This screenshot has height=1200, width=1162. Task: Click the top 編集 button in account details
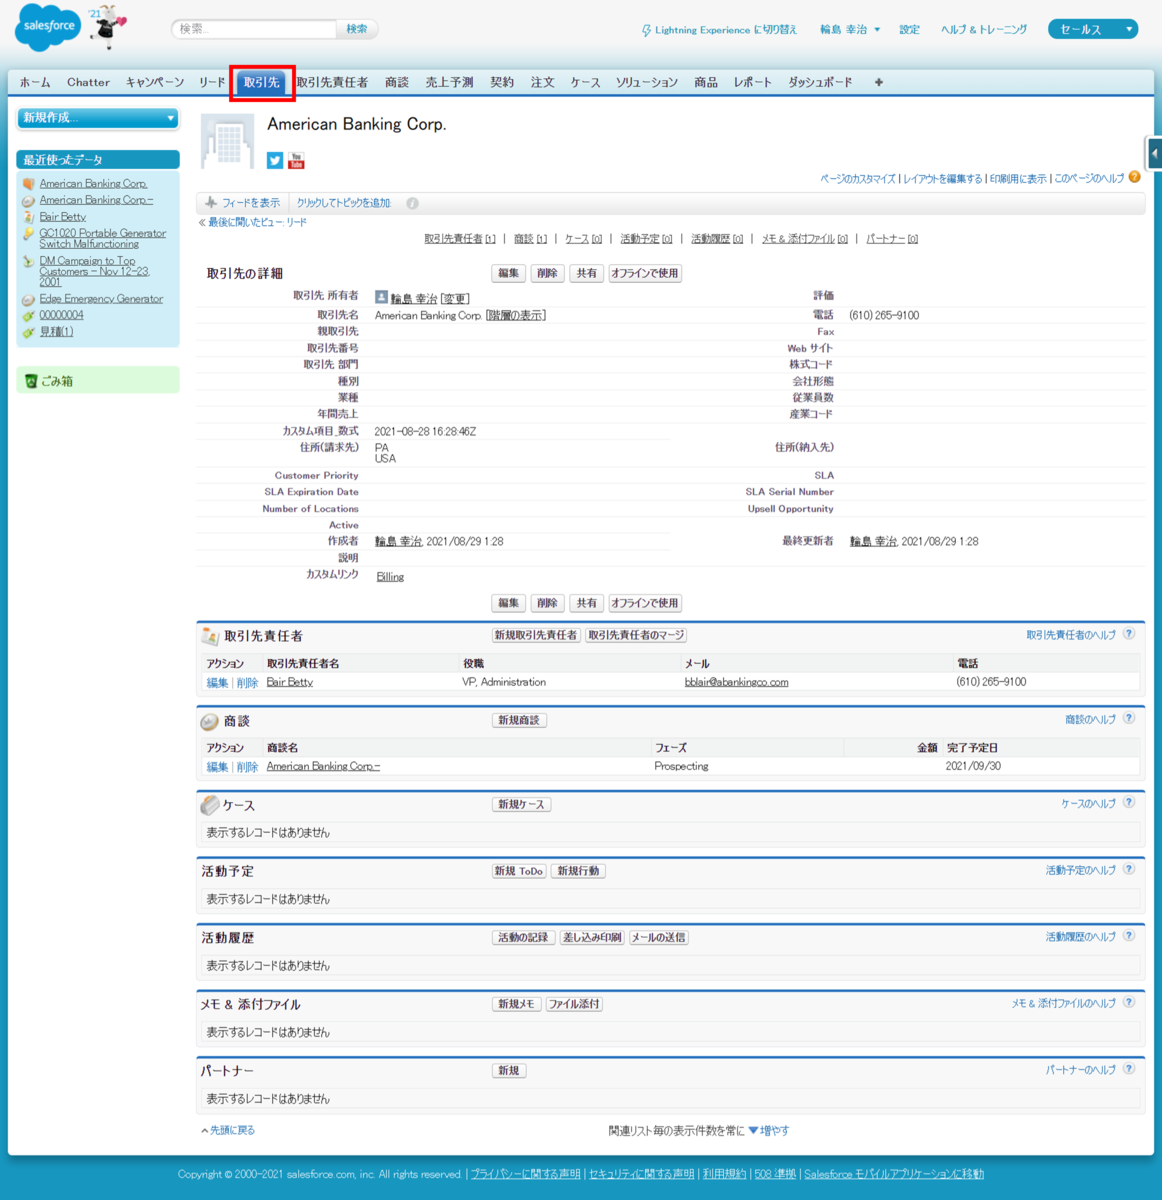(x=509, y=273)
